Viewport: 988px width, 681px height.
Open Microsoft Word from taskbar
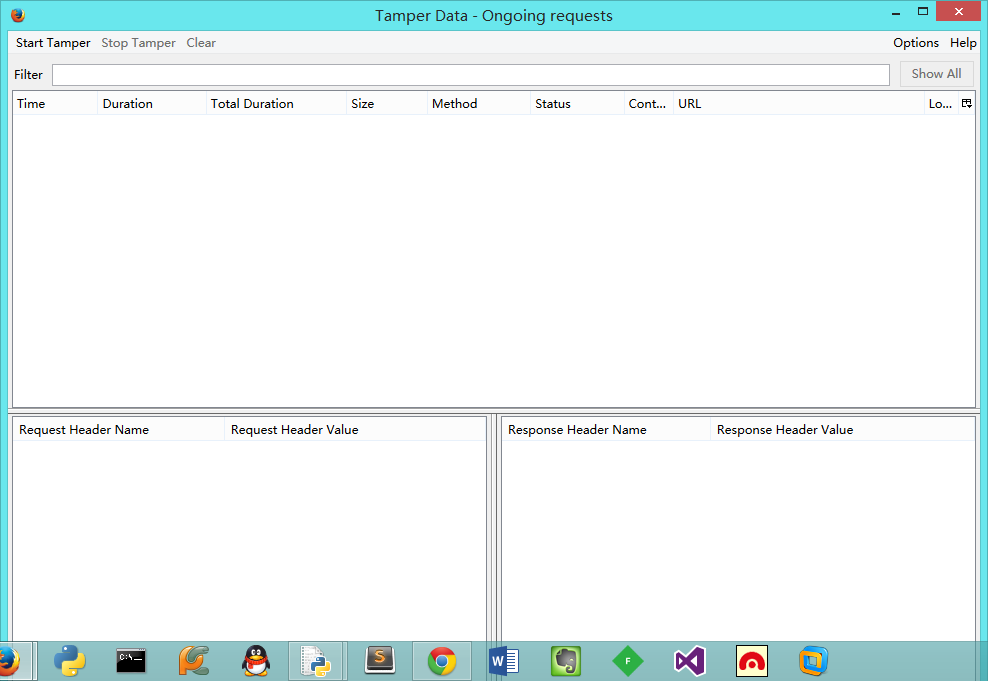click(x=503, y=661)
